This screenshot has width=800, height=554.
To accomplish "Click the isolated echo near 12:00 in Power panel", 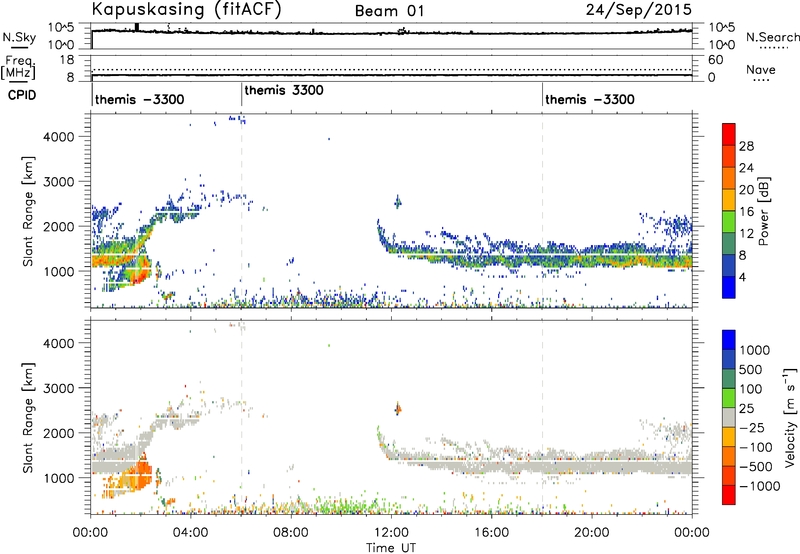I will (398, 202).
